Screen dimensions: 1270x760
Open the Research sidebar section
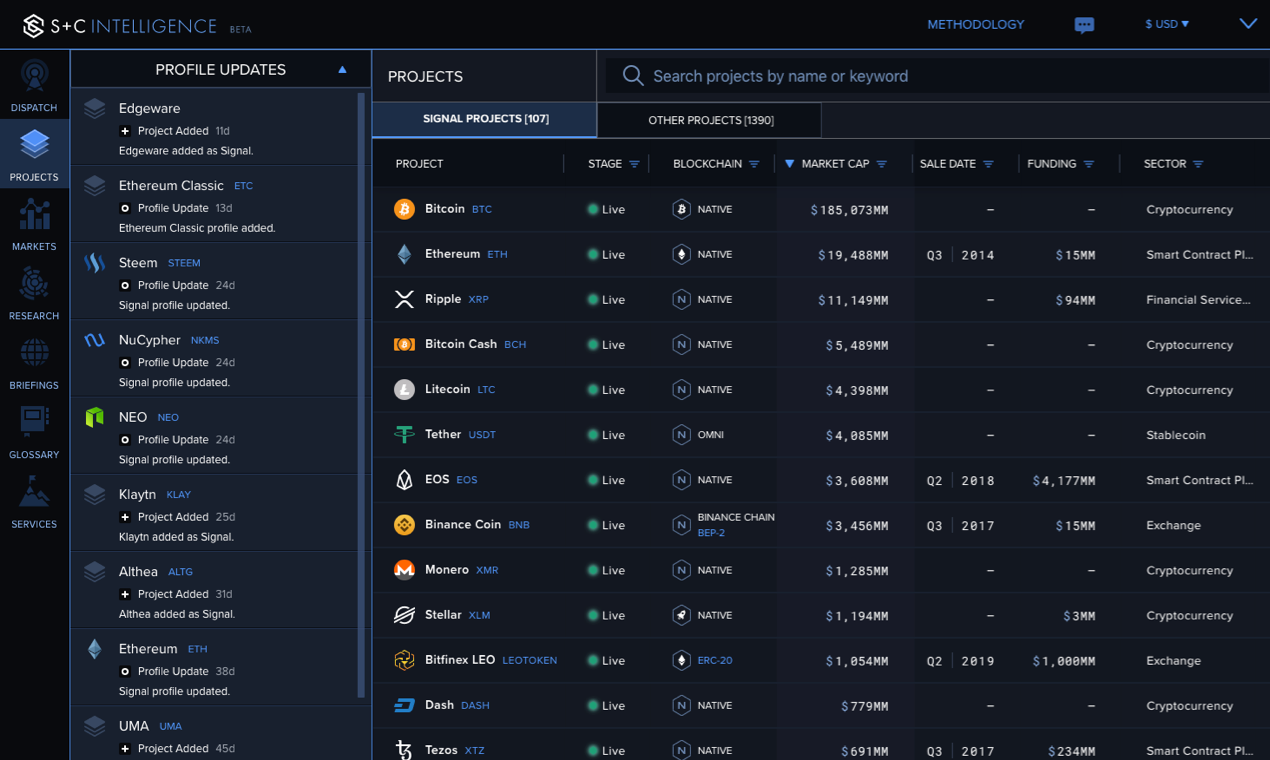tap(34, 293)
